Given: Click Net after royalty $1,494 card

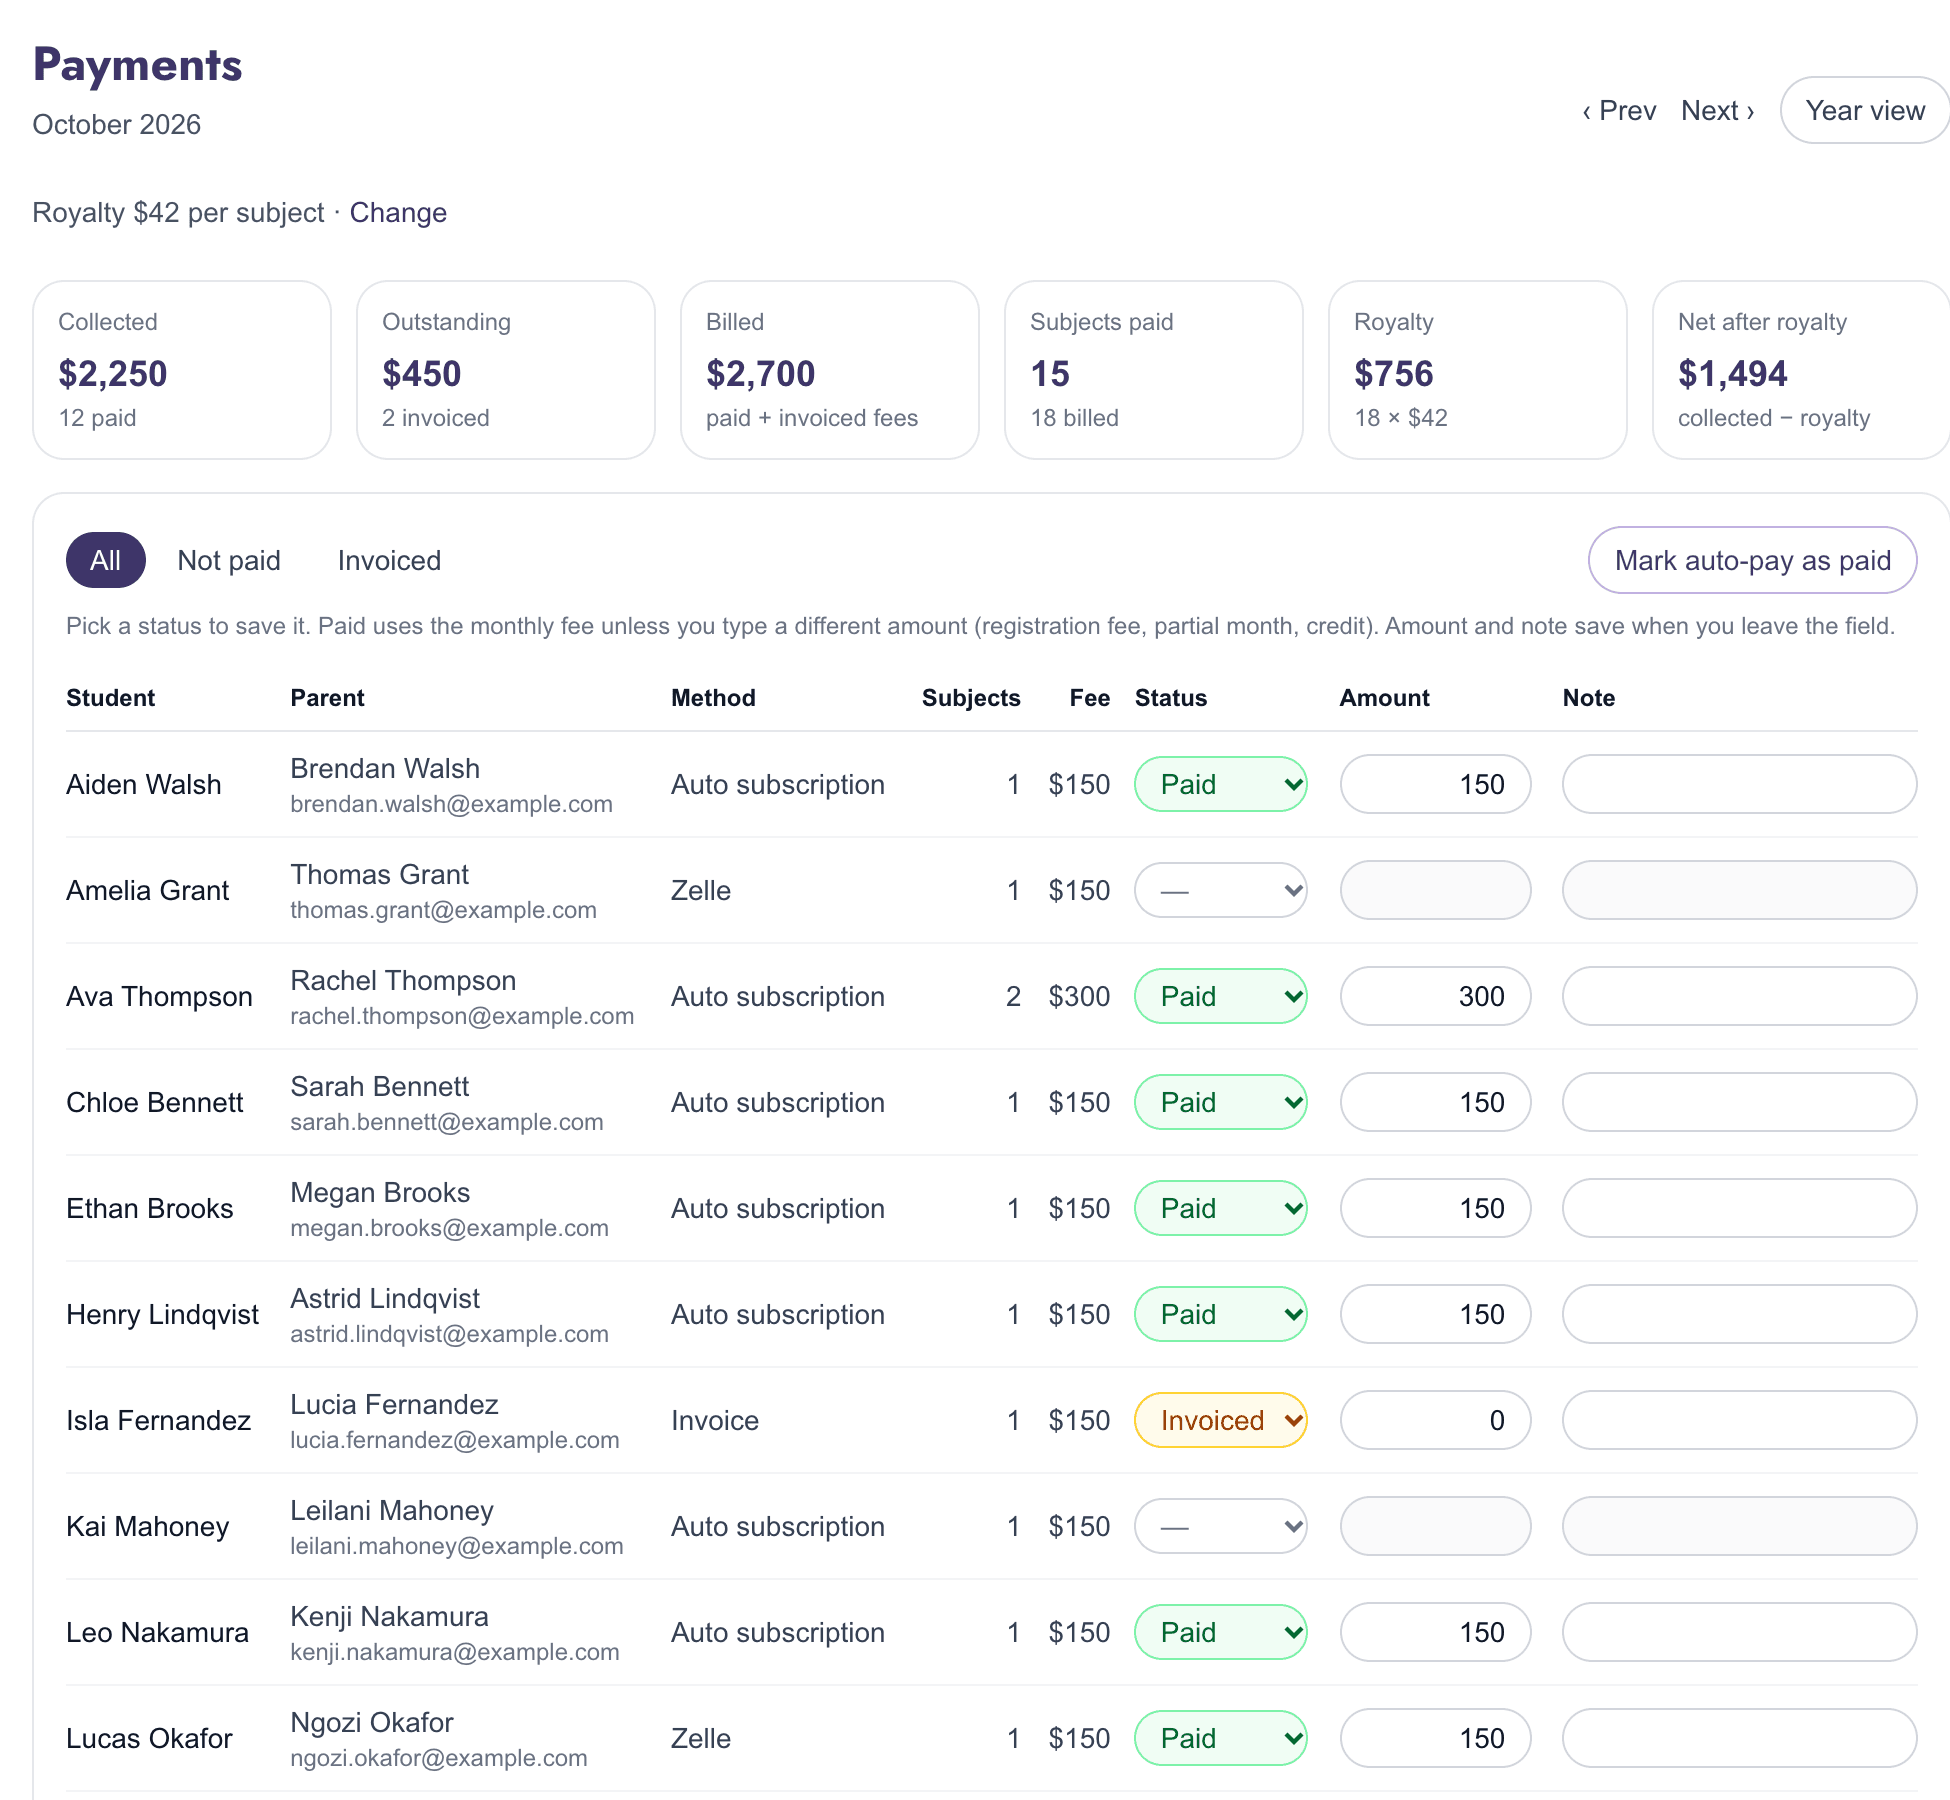Looking at the screenshot, I should click(1801, 370).
